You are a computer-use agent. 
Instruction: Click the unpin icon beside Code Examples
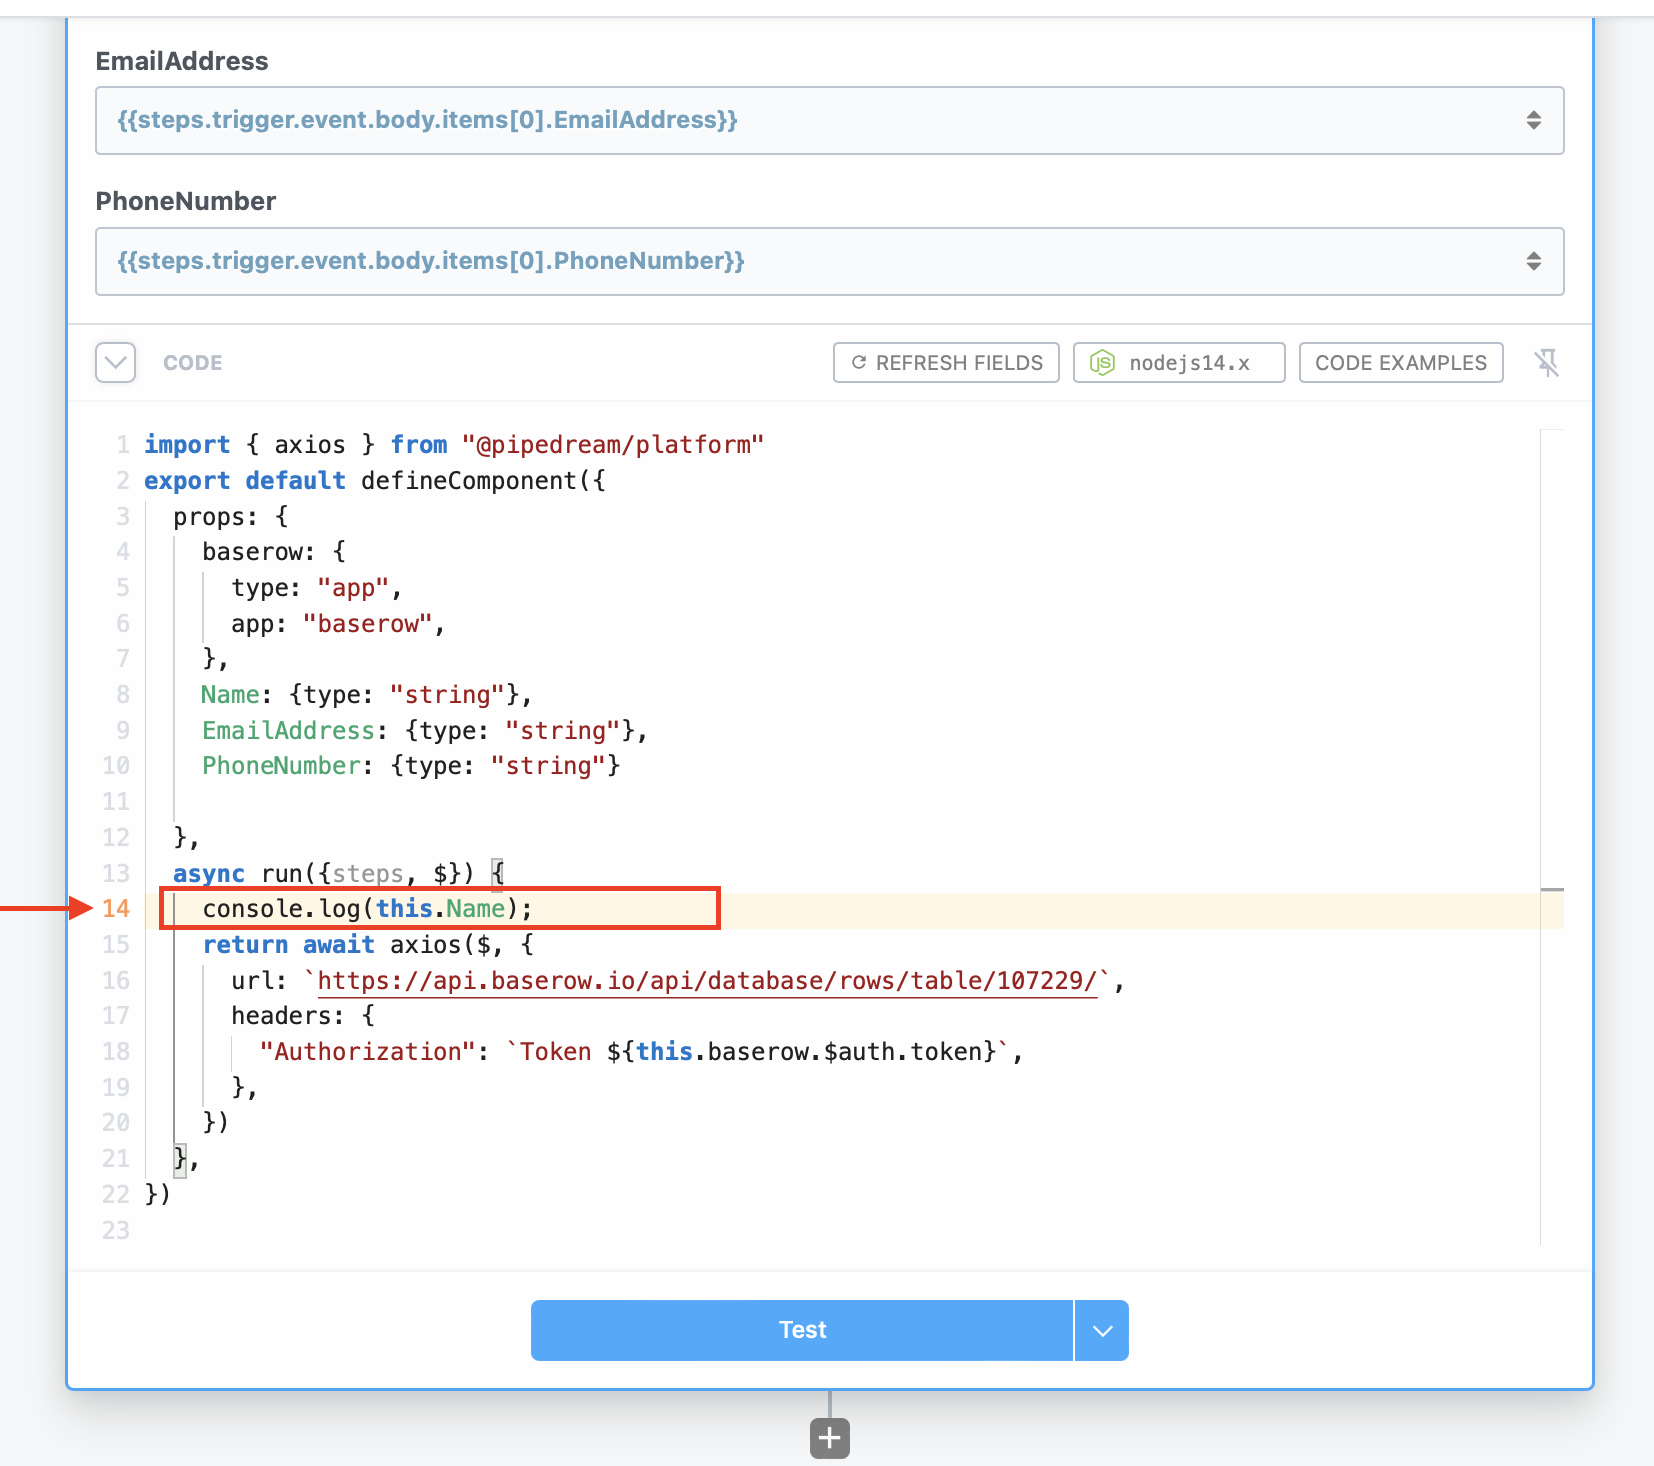coord(1547,363)
